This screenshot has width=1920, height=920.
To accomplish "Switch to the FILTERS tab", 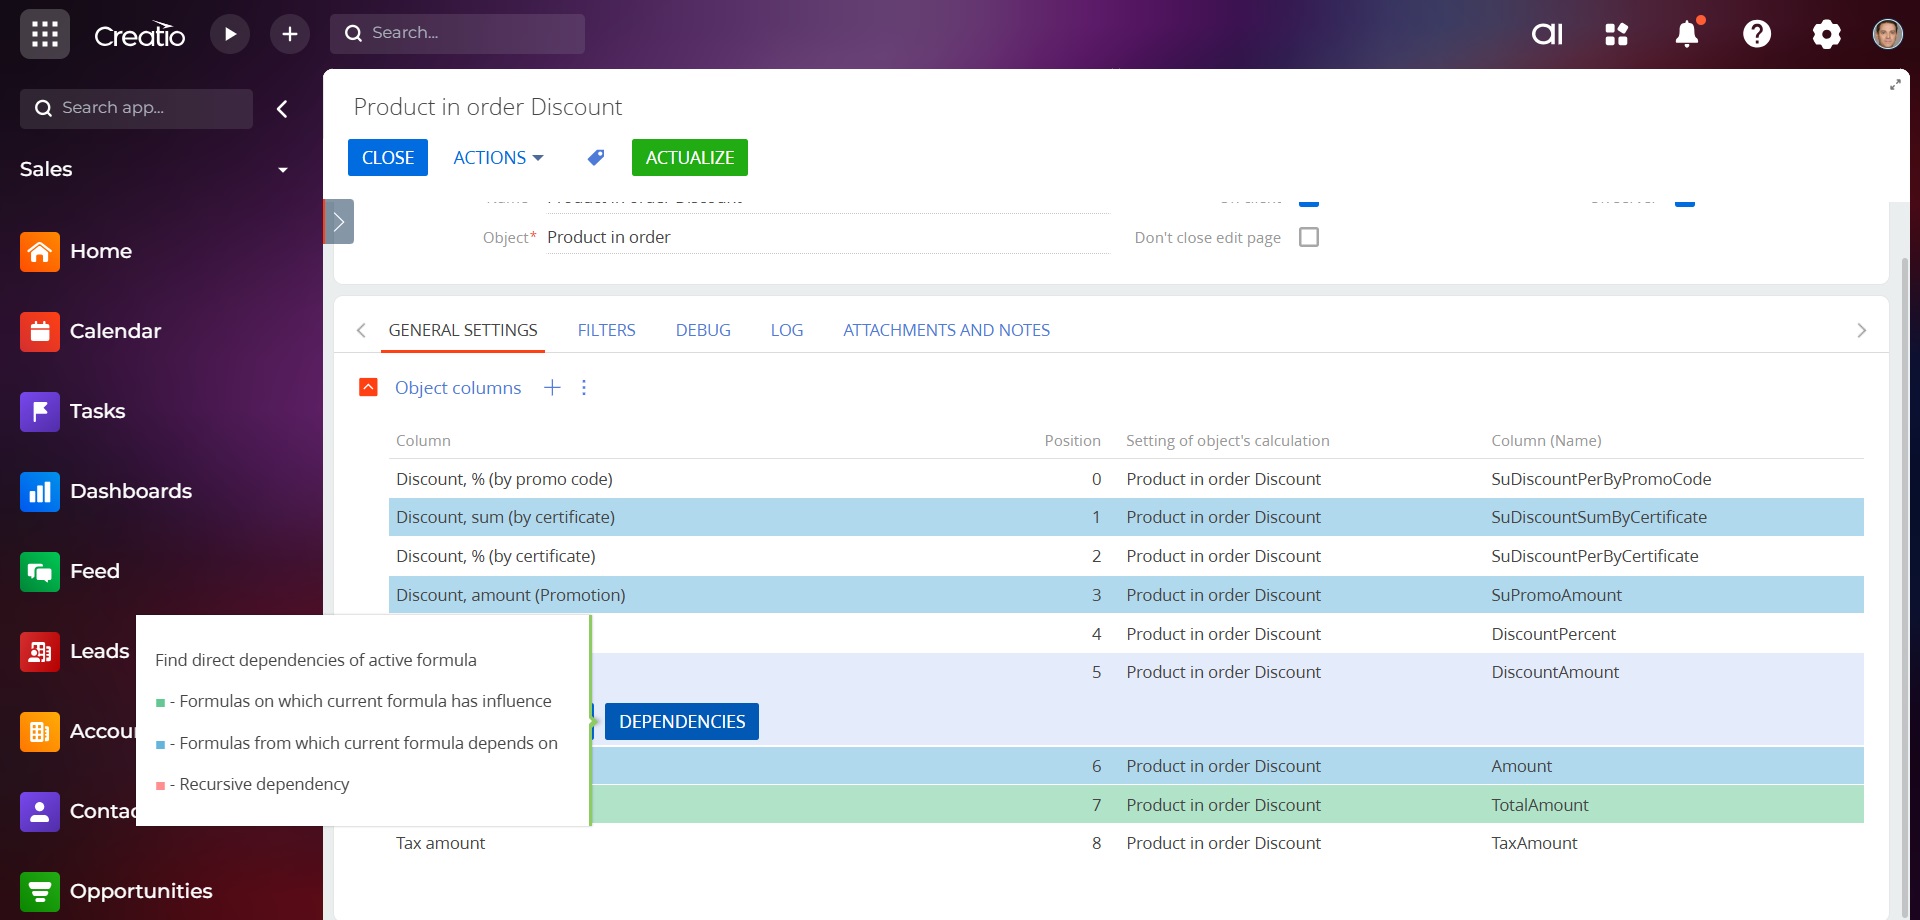I will [606, 330].
